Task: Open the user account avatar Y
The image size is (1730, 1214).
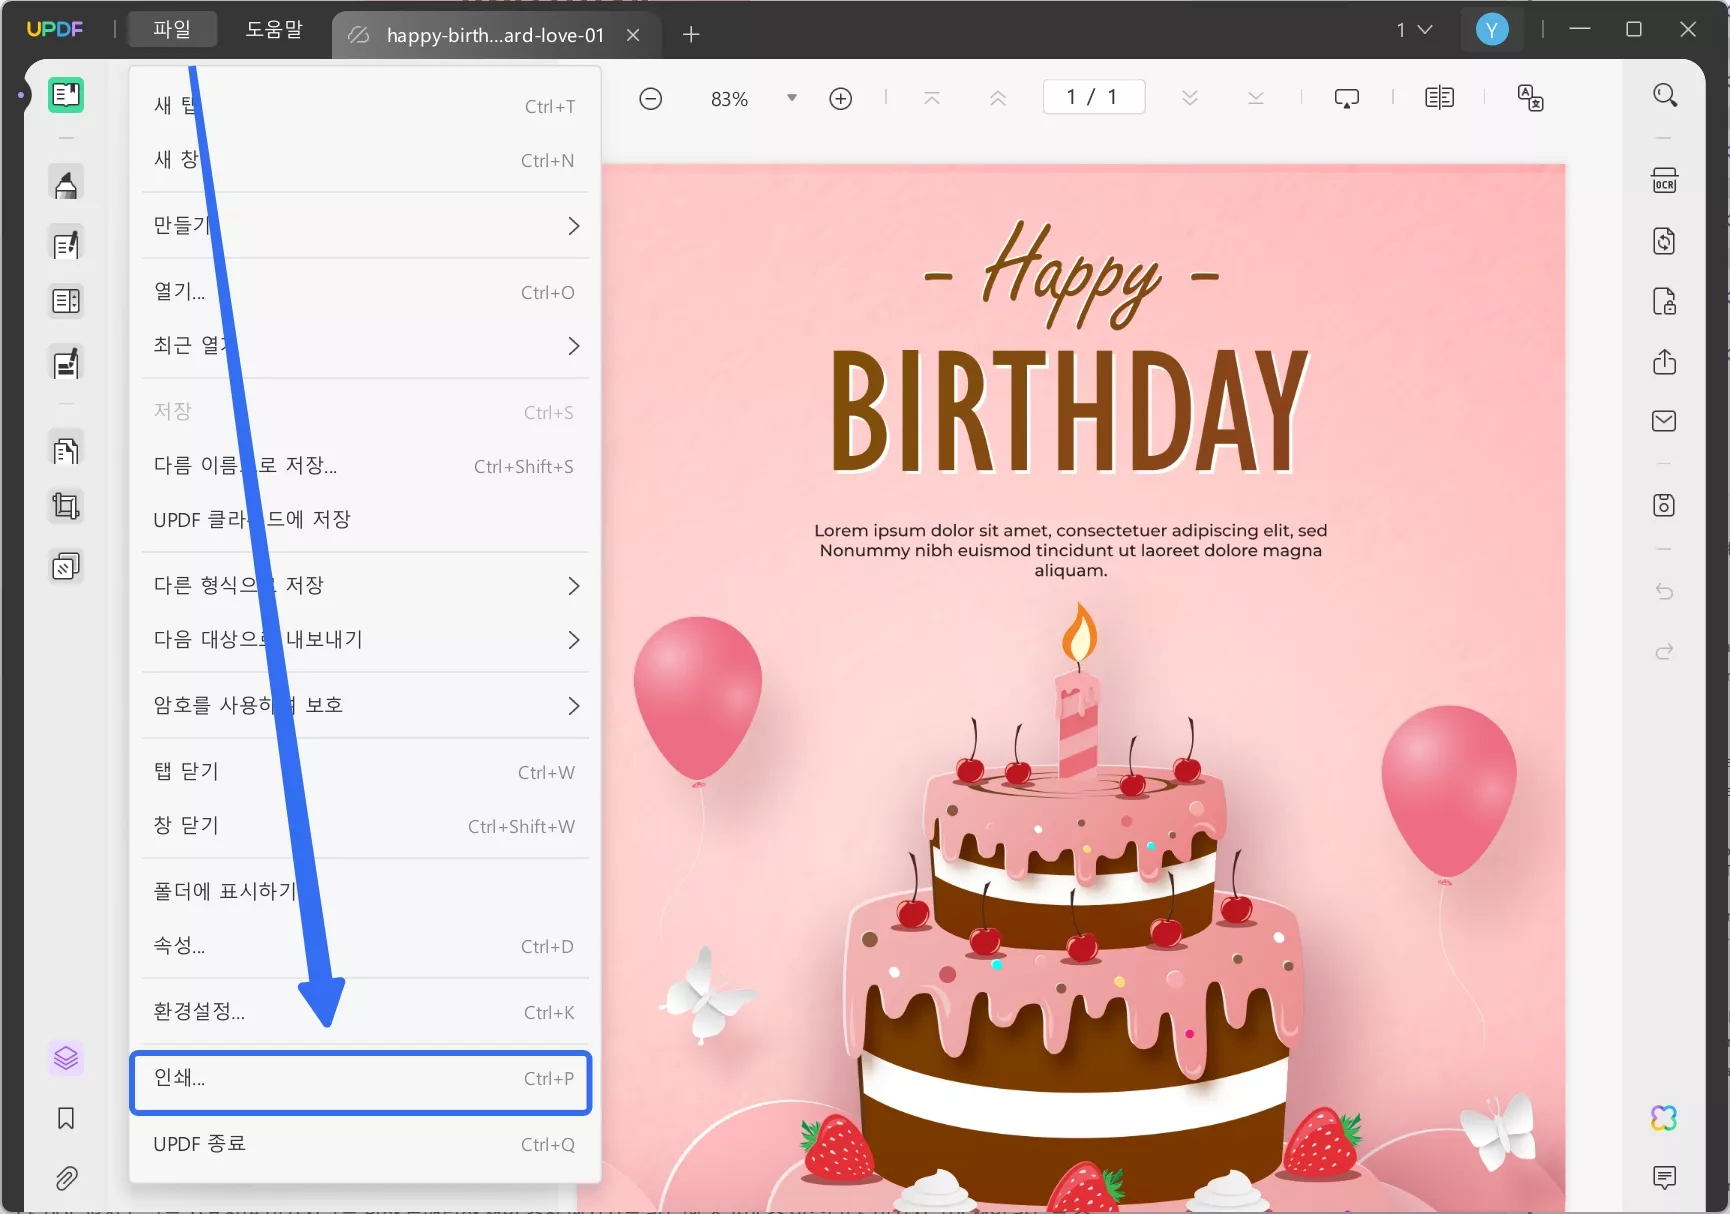Action: click(x=1492, y=30)
